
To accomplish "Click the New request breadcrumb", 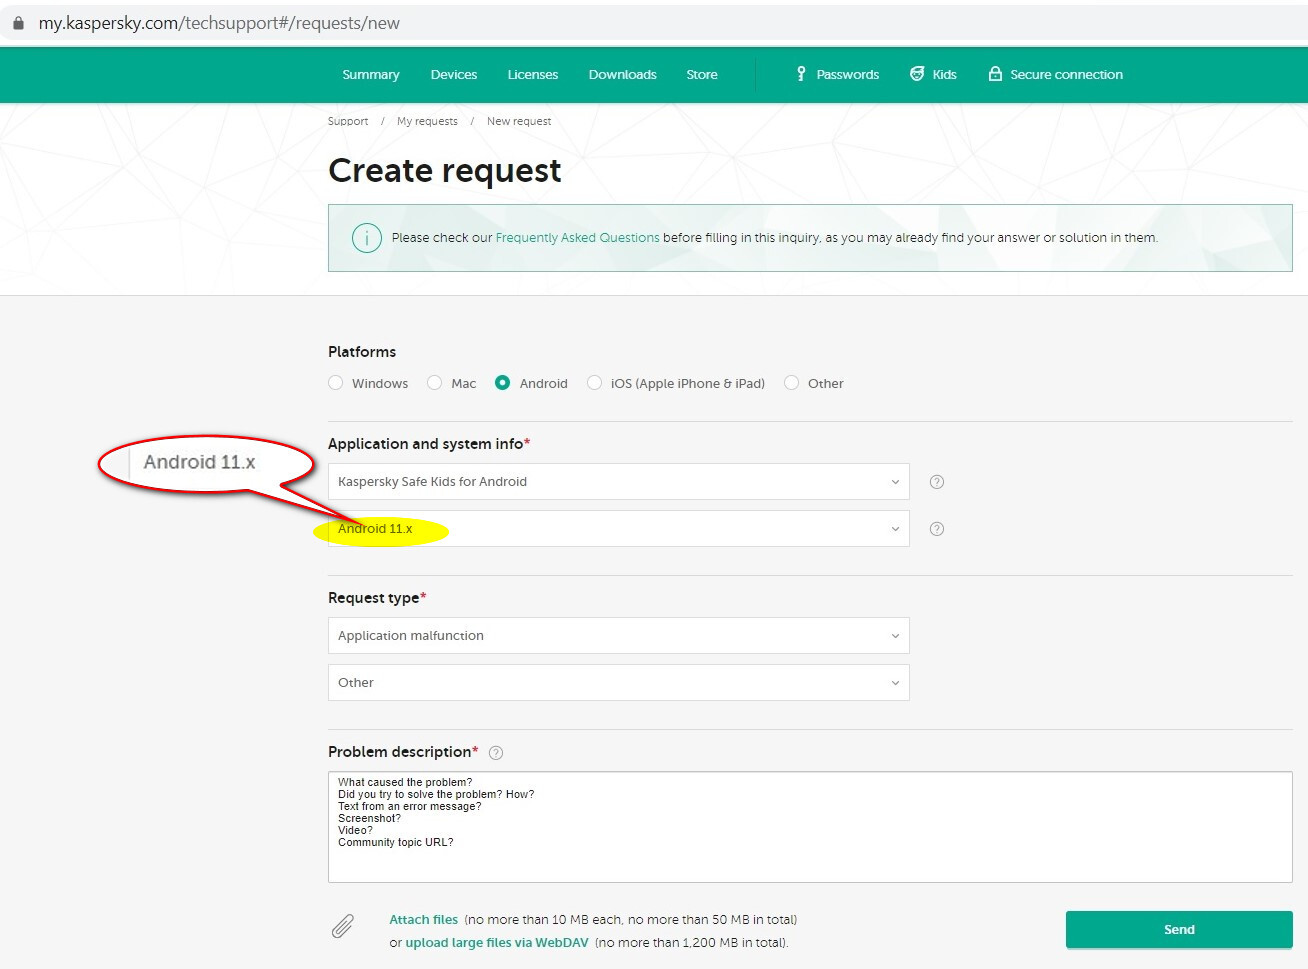I will tap(519, 122).
